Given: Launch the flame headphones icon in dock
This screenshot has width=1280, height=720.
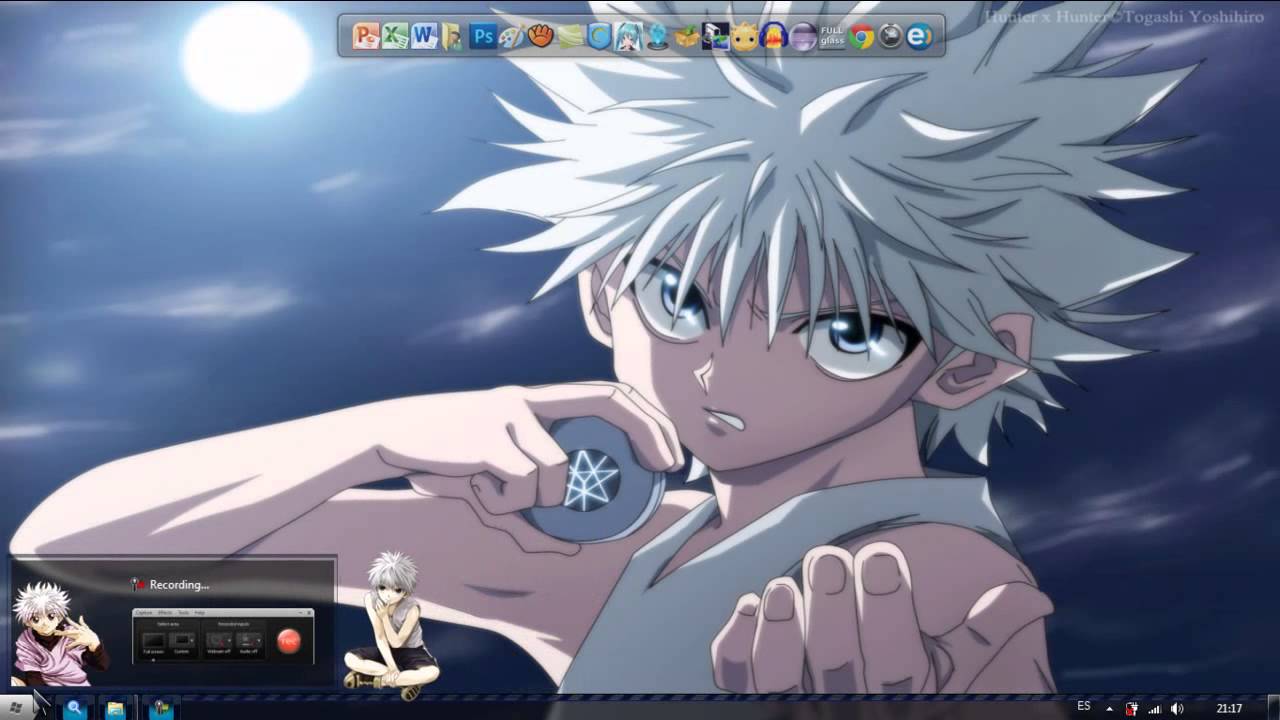Looking at the screenshot, I should click(773, 37).
